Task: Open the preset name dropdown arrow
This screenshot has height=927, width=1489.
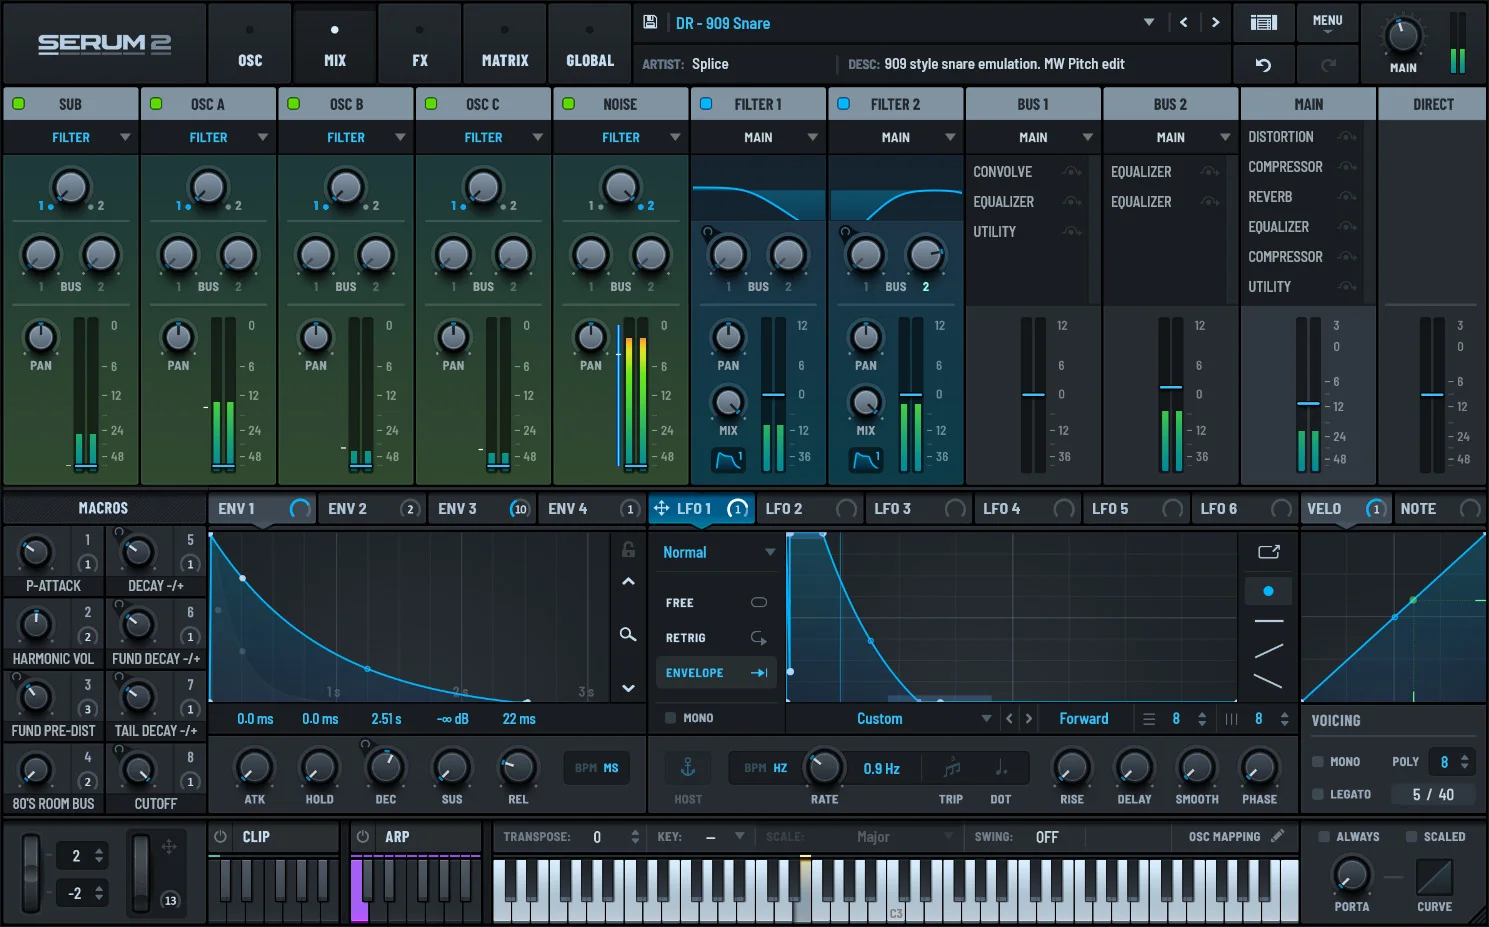Action: click(1148, 22)
